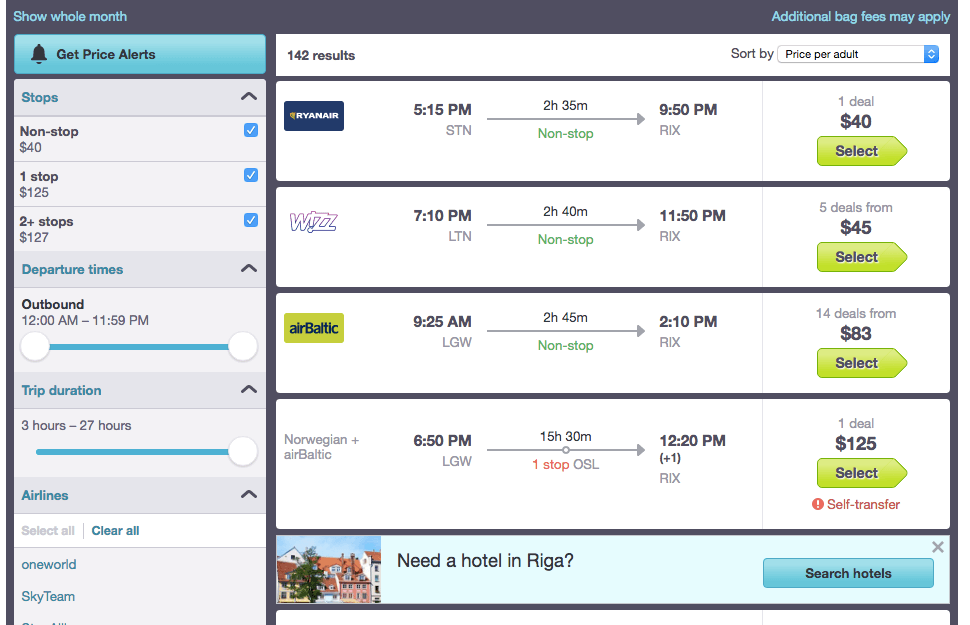Uncheck the 1 stop filter checkbox

tap(251, 175)
